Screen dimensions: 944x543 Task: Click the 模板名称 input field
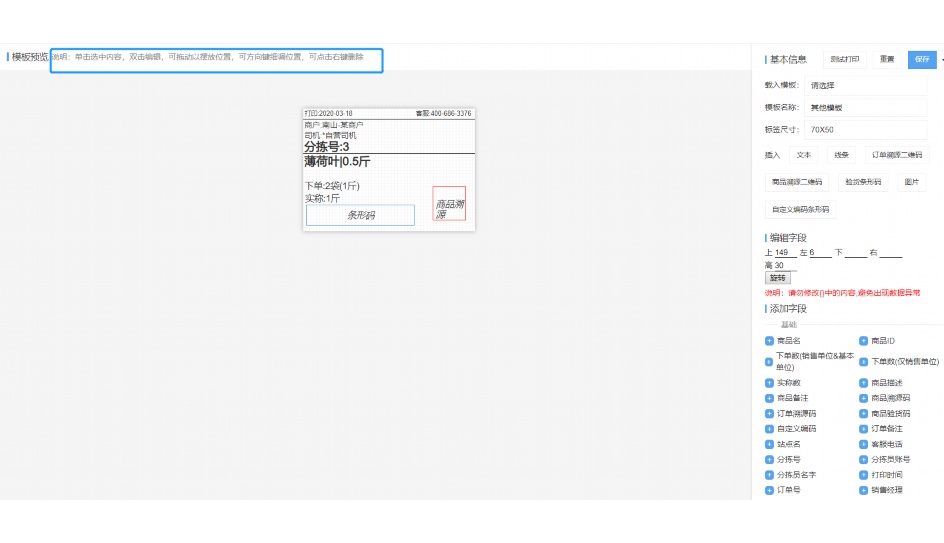[866, 107]
